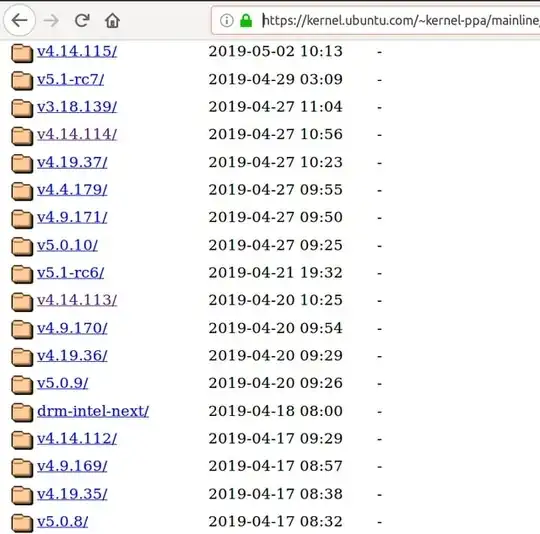Click folder icon beside v4.9.169/
The width and height of the screenshot is (540, 534).
point(22,468)
